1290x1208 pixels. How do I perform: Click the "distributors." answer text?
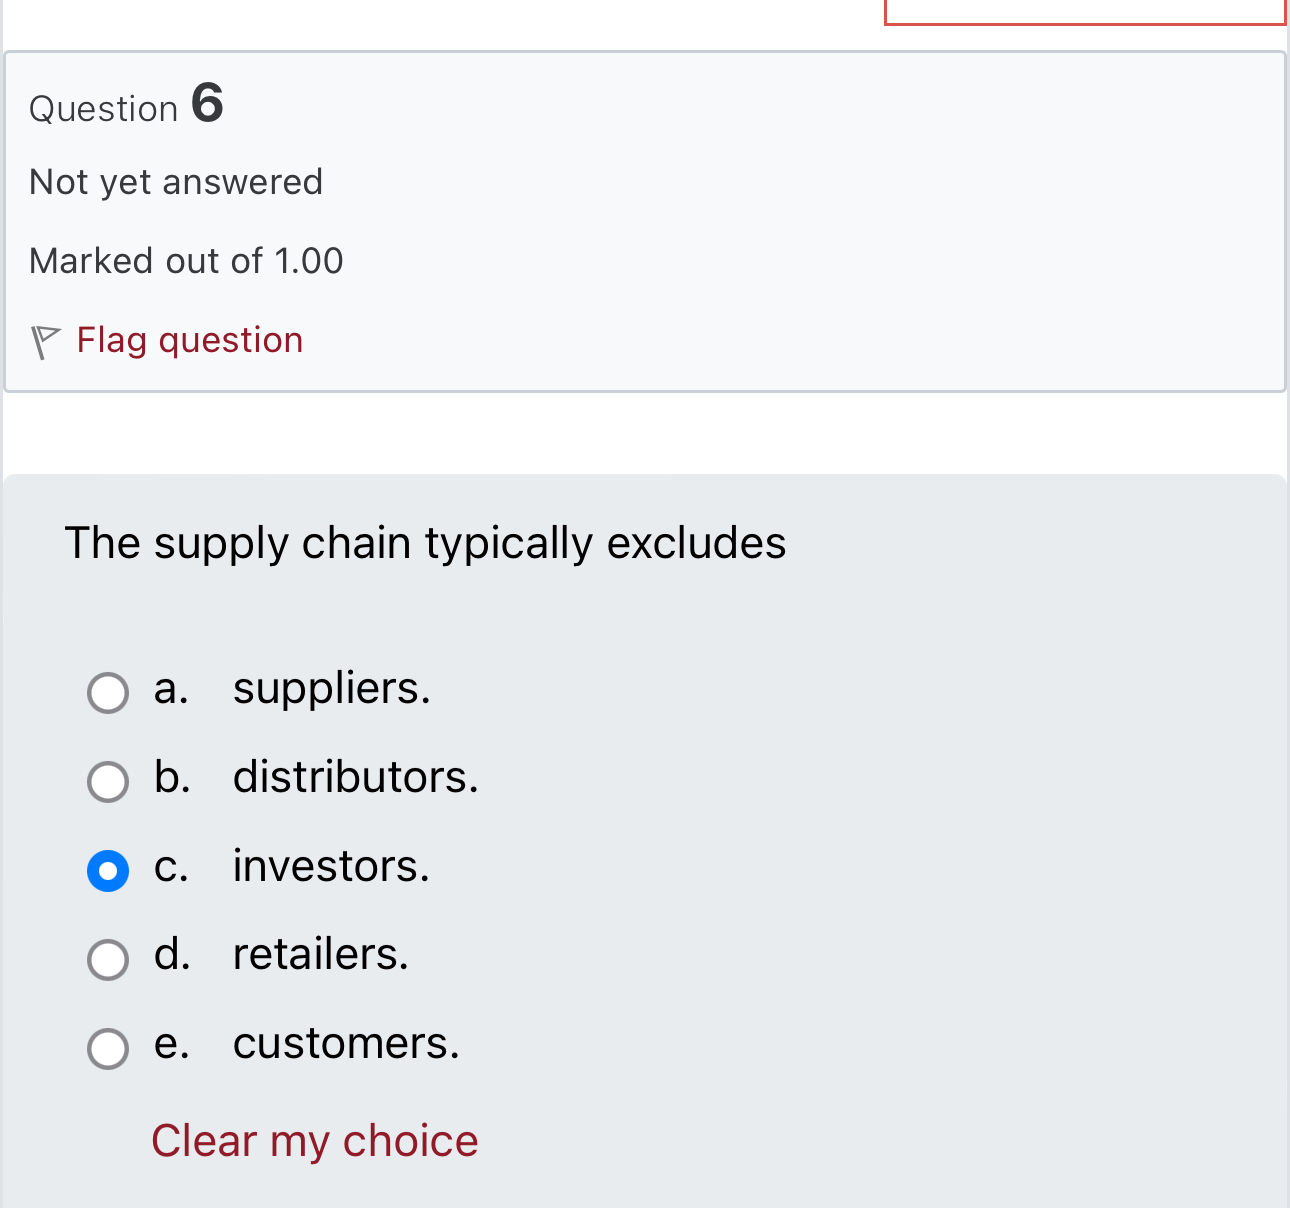point(356,777)
